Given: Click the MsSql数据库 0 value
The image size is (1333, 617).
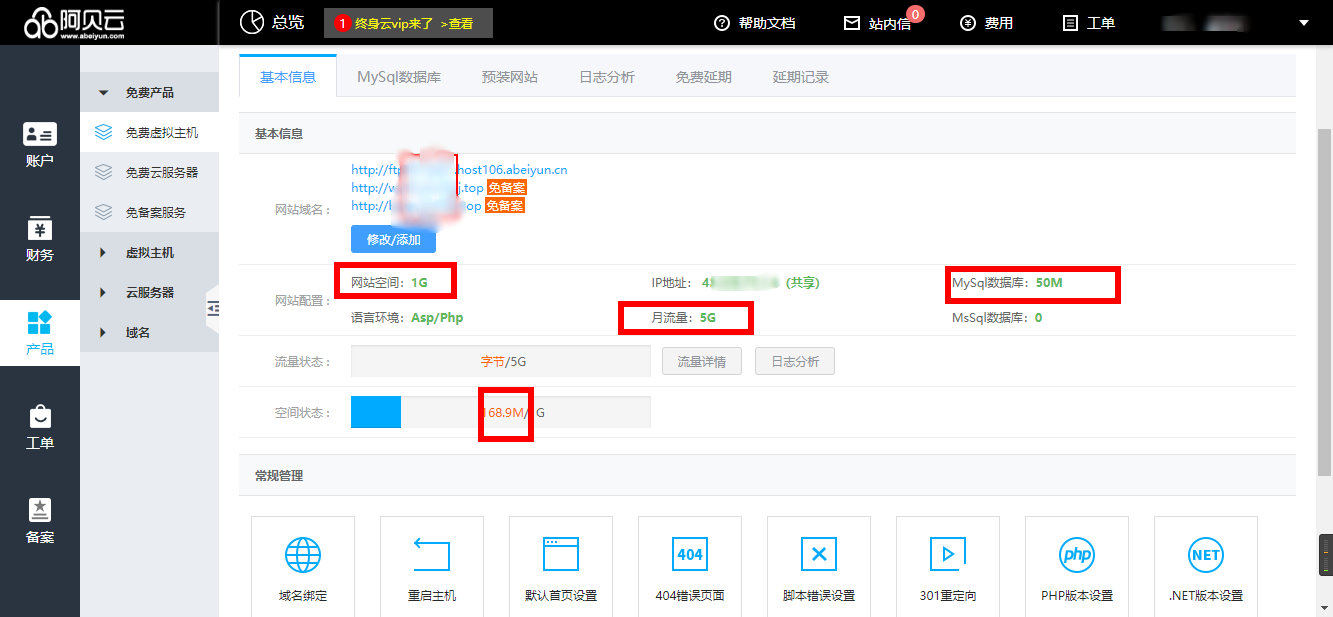Looking at the screenshot, I should (x=1038, y=318).
